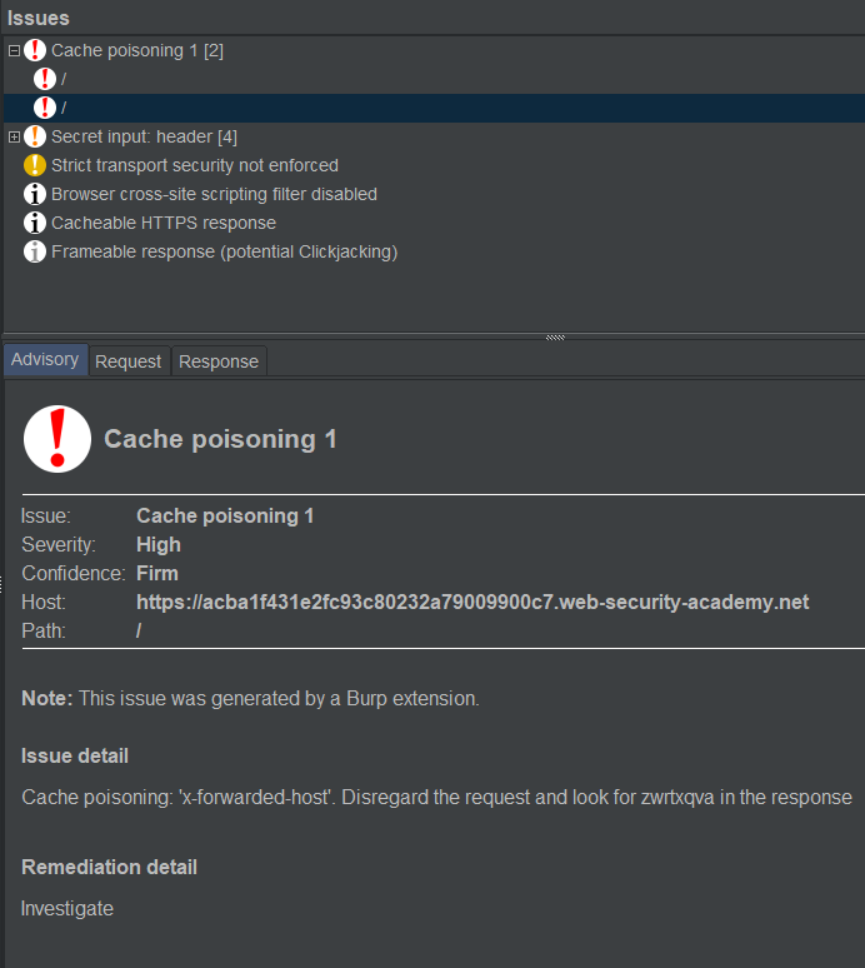
Task: Click the web-security-academy.net host URL
Action: (472, 602)
